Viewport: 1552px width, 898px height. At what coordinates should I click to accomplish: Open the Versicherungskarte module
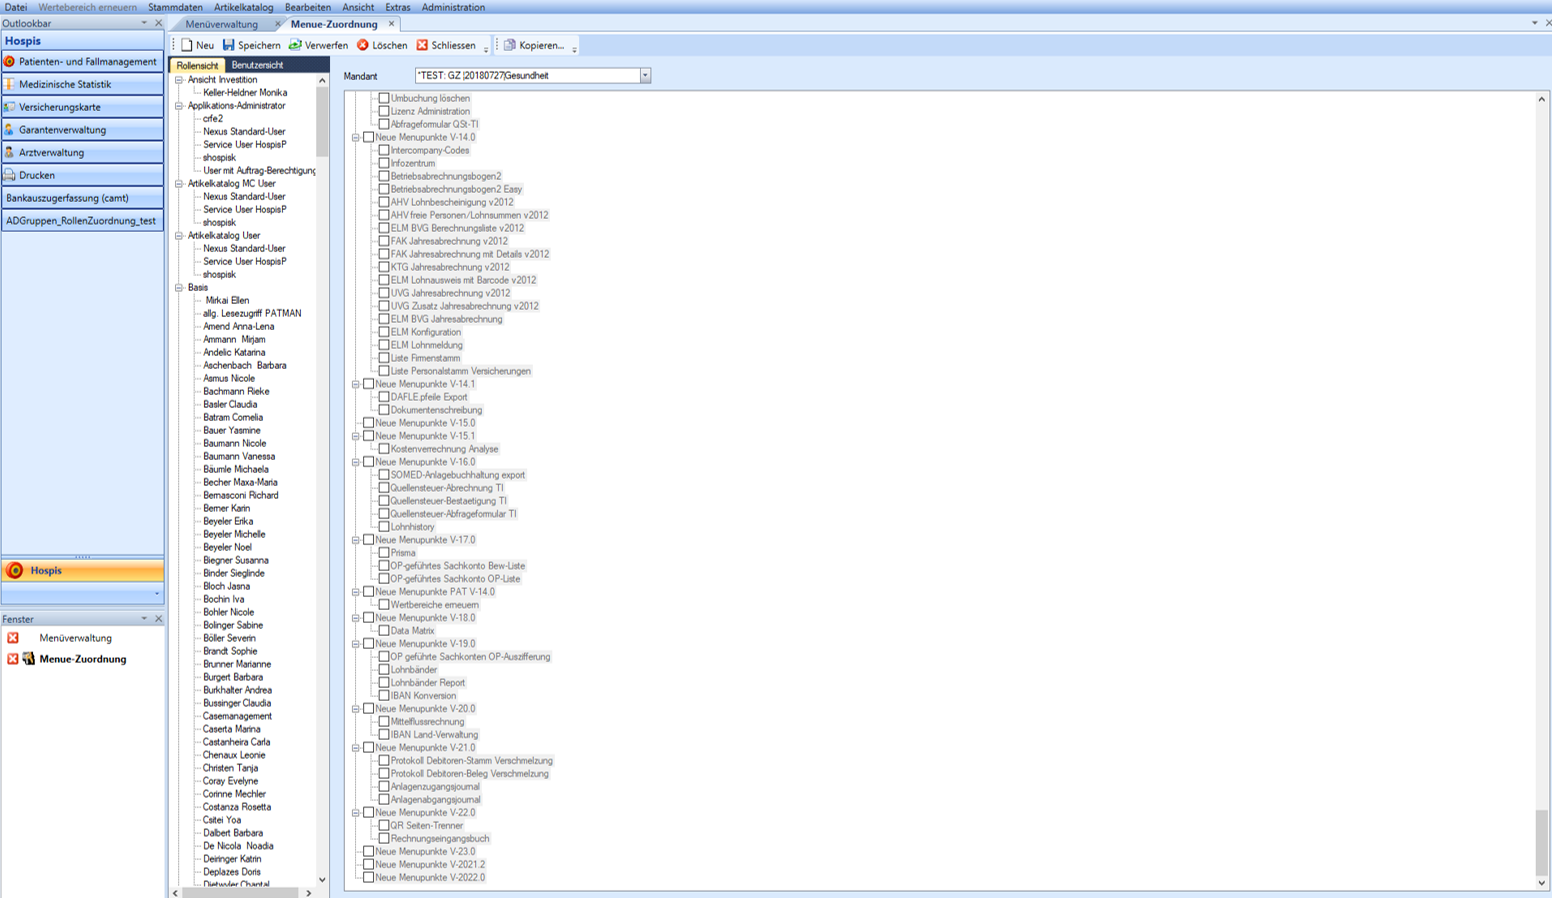point(82,107)
